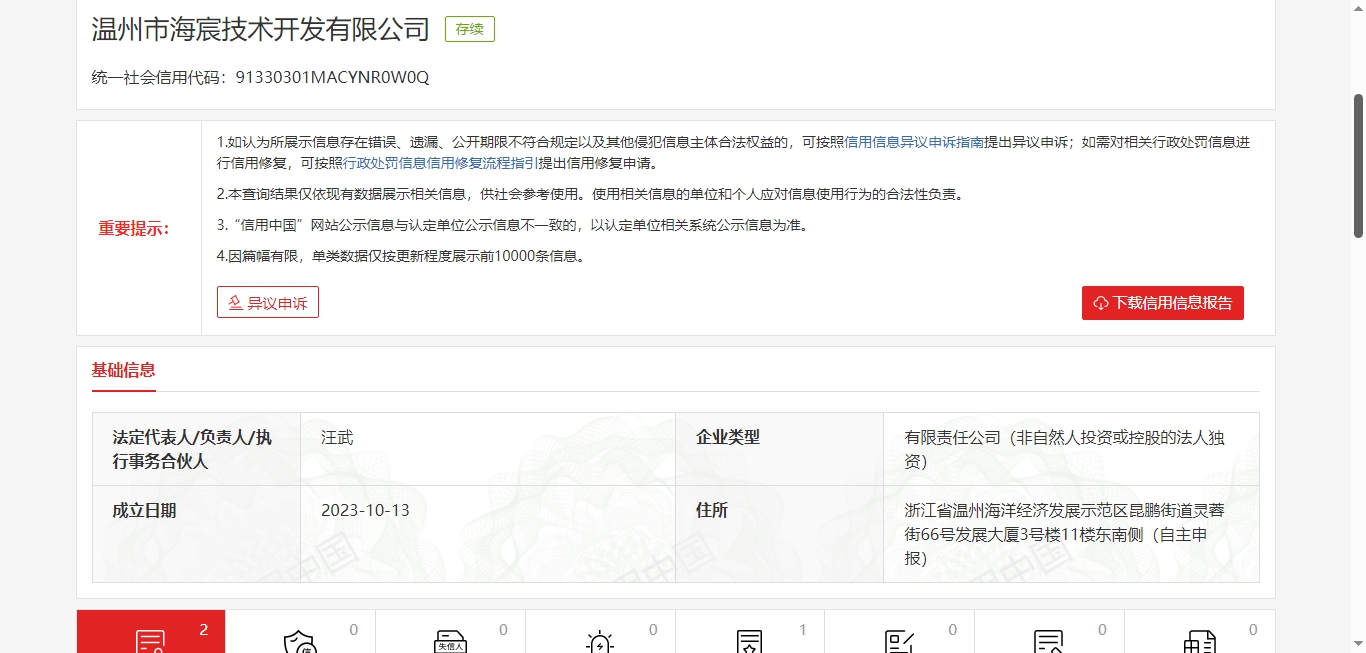This screenshot has width=1366, height=653.
Task: Select the 基础信息 tab heading
Action: pyautogui.click(x=124, y=370)
